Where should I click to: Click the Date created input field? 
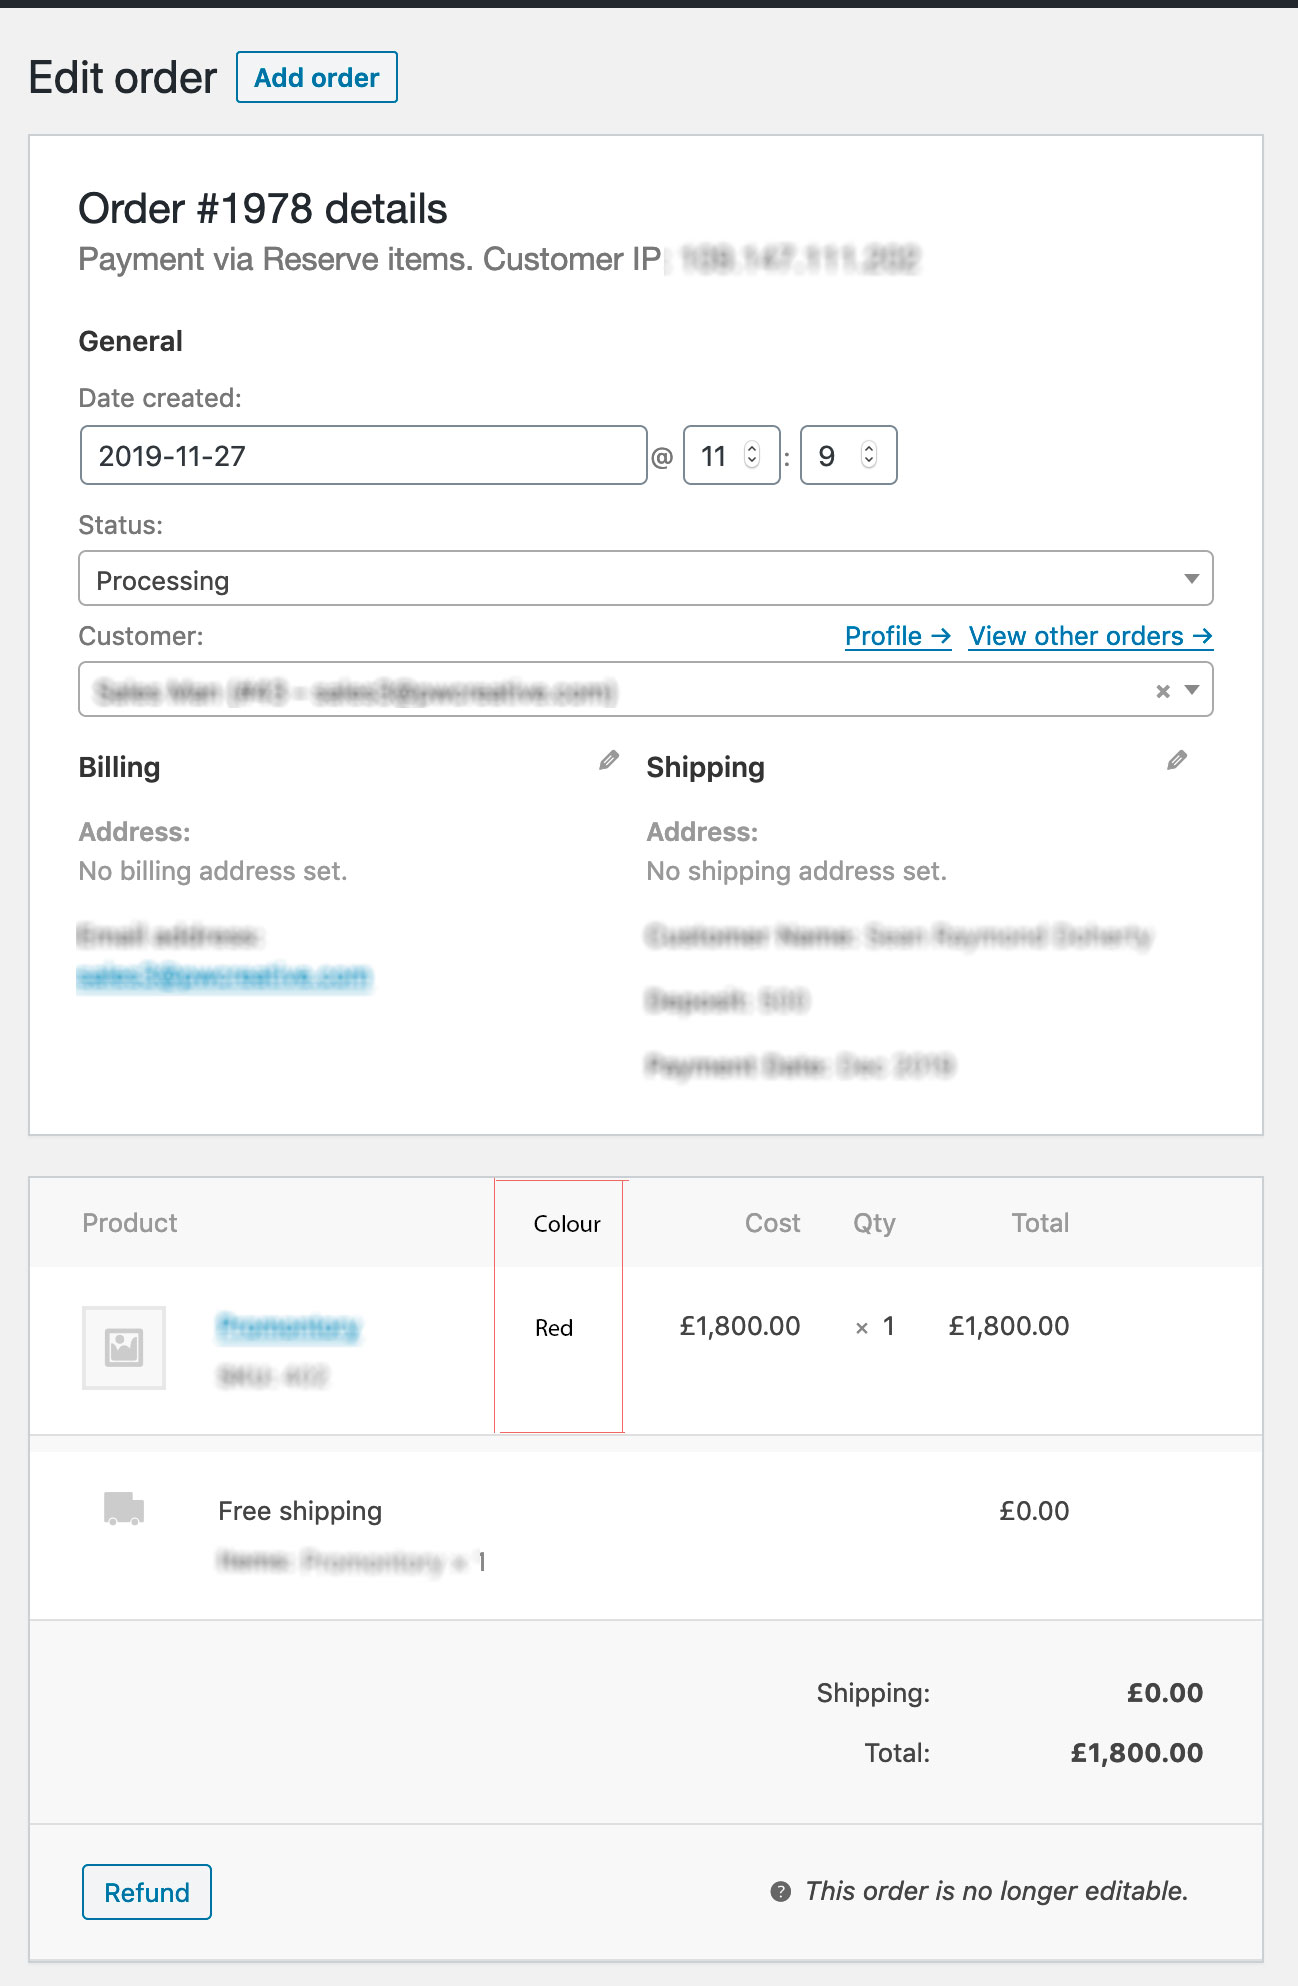coord(363,456)
